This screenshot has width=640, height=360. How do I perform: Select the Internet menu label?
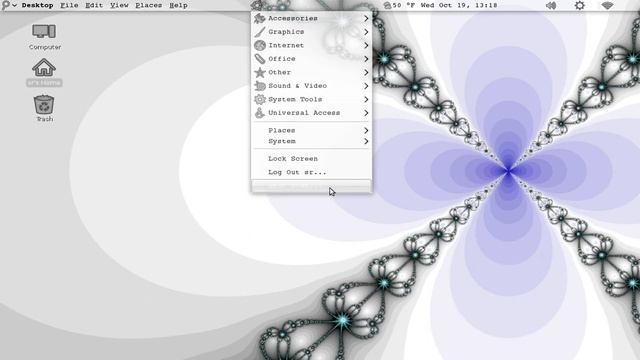tap(286, 45)
